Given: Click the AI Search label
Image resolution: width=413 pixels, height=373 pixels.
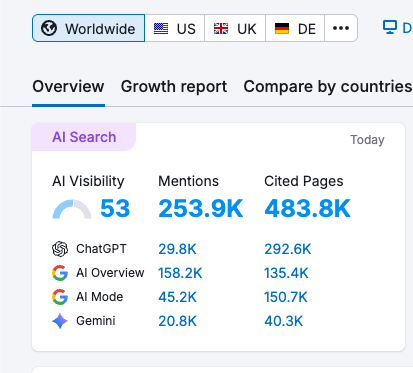Looking at the screenshot, I should (84, 137).
